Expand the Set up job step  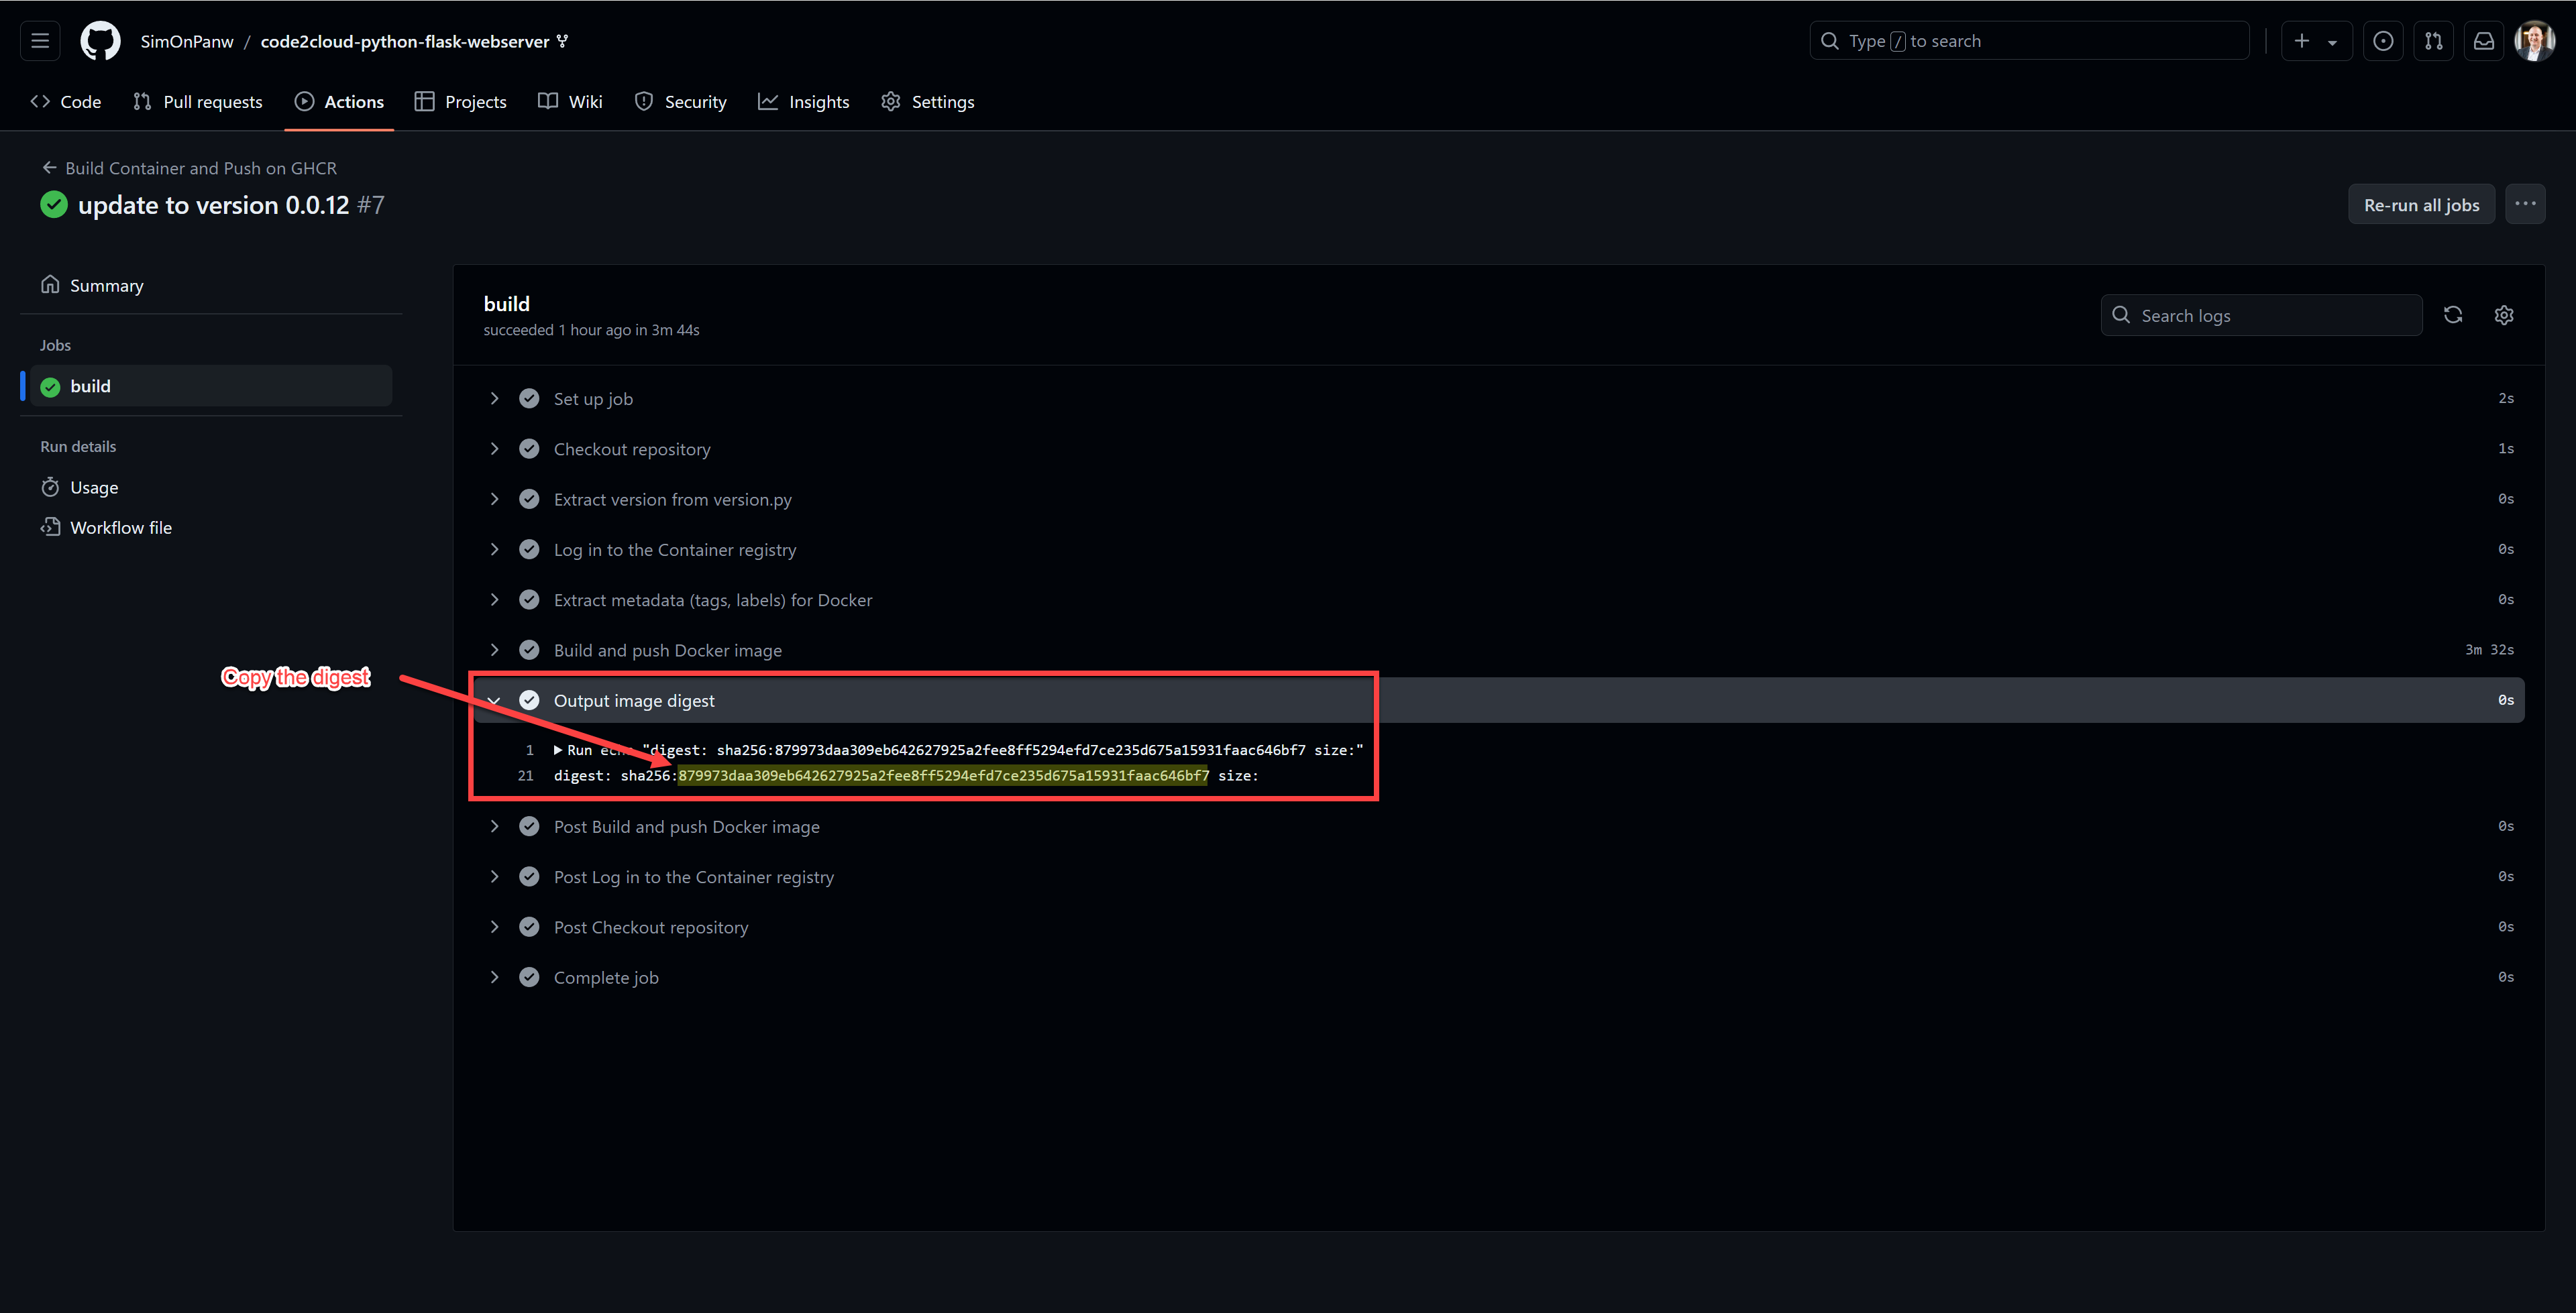point(494,398)
